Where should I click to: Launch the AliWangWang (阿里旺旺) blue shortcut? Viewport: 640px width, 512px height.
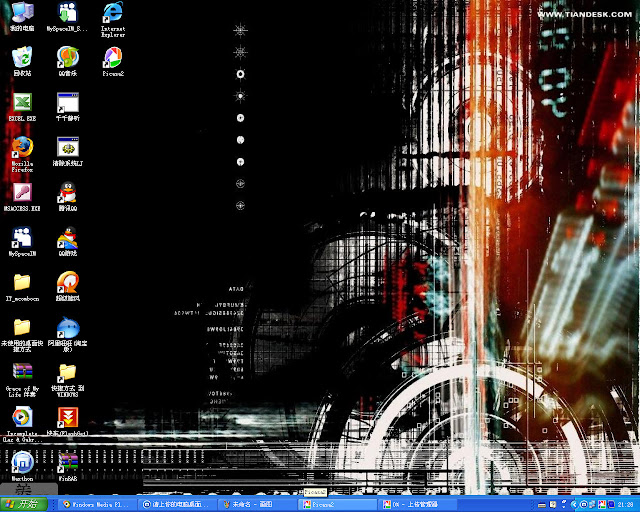[x=68, y=335]
